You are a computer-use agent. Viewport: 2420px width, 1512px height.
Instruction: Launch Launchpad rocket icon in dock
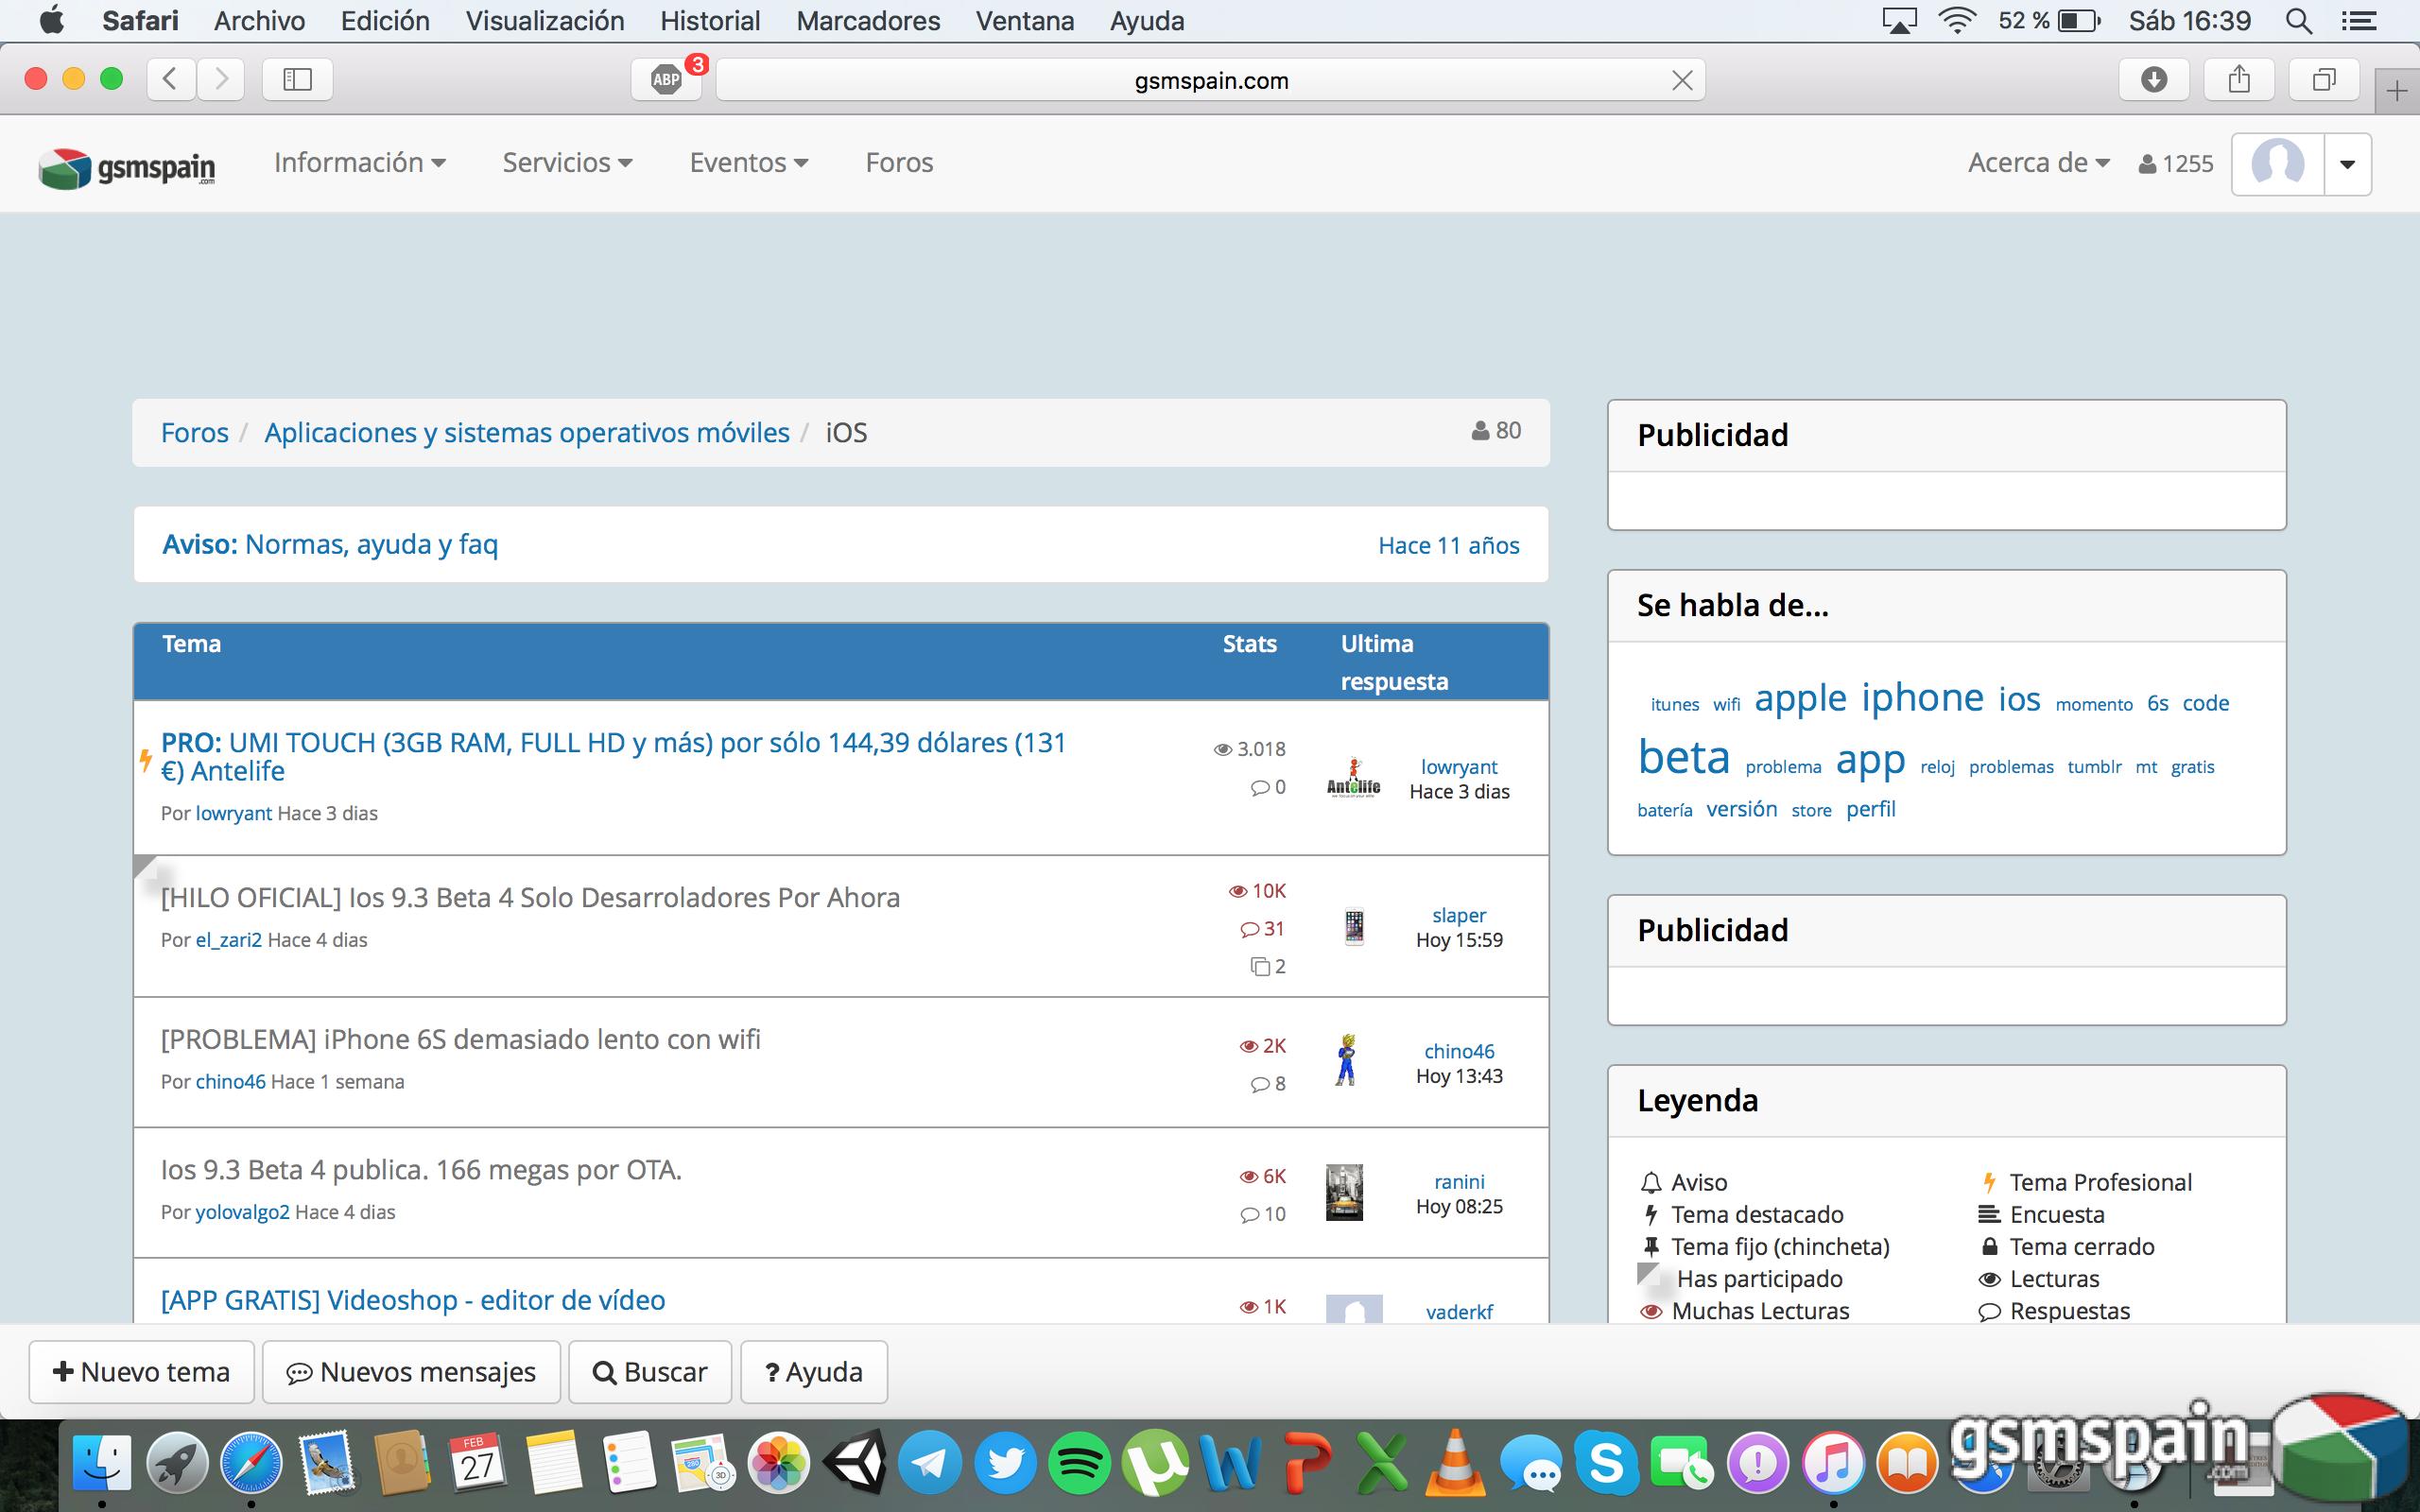coord(177,1464)
